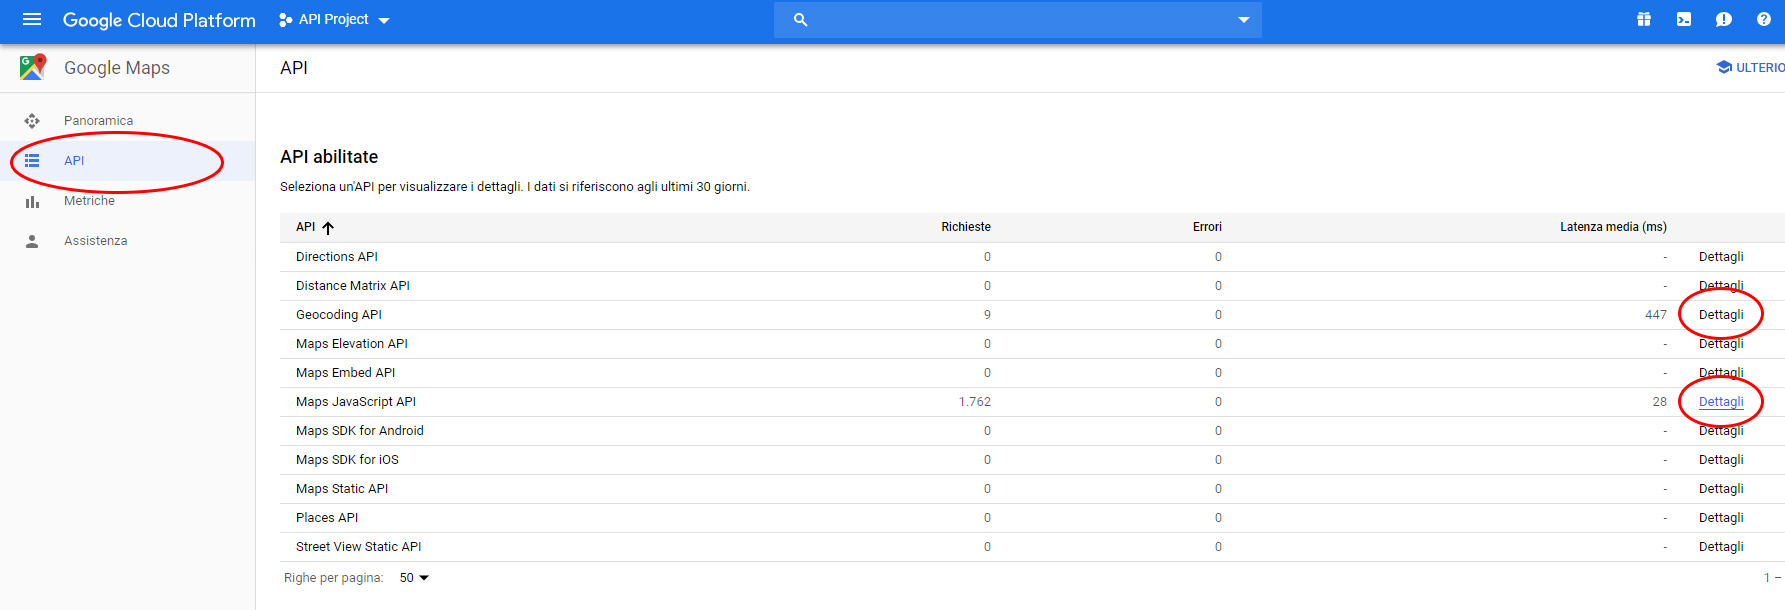Click the Errori column header
The width and height of the screenshot is (1785, 610).
pos(1207,227)
